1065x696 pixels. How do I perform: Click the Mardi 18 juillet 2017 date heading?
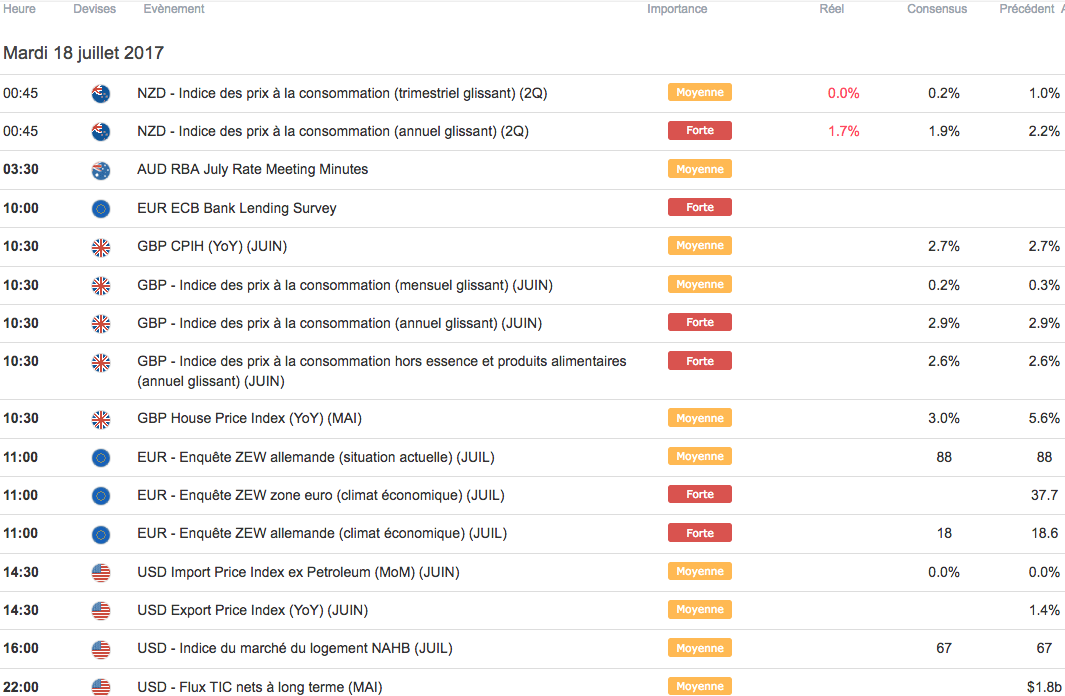83,53
